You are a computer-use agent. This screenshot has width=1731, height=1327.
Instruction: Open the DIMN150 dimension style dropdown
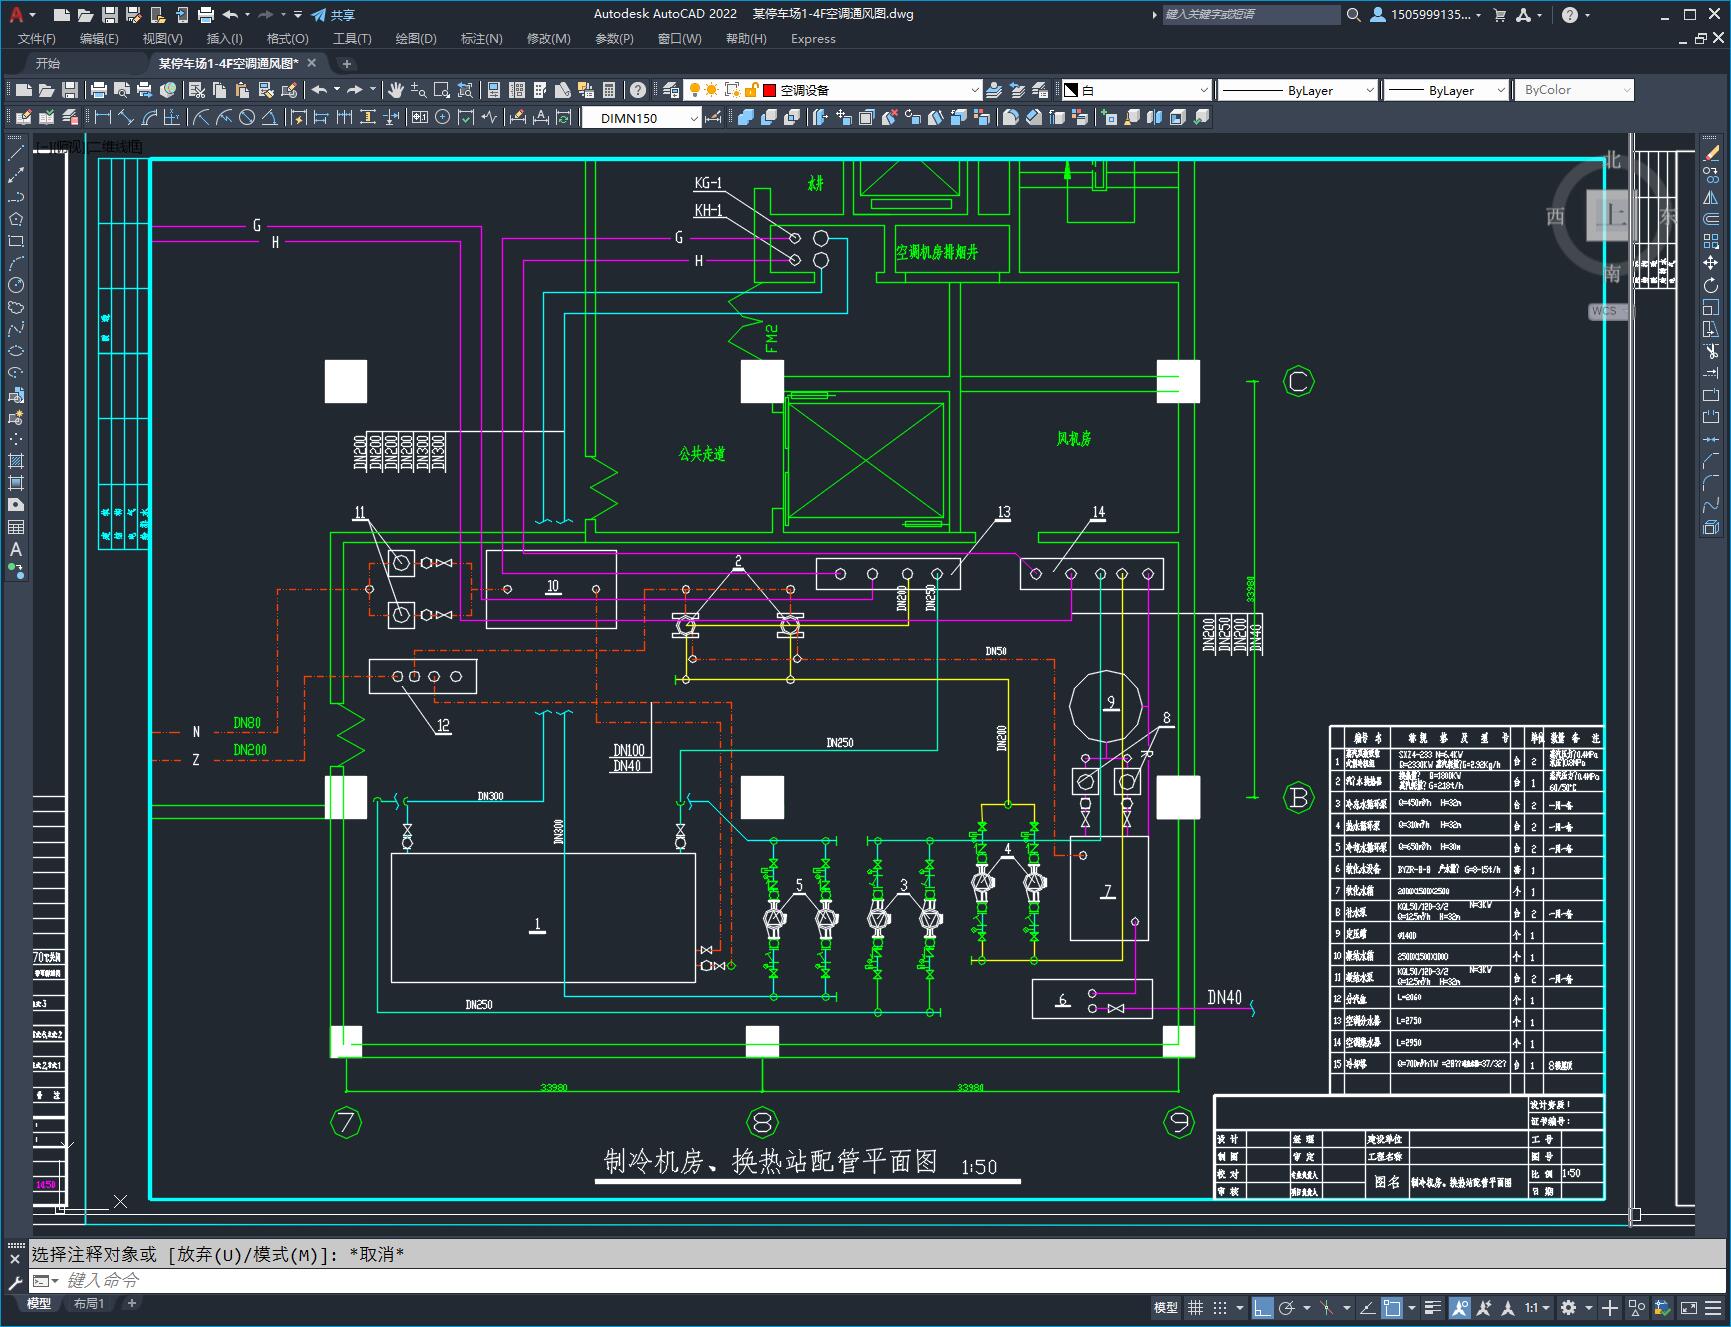(x=642, y=118)
